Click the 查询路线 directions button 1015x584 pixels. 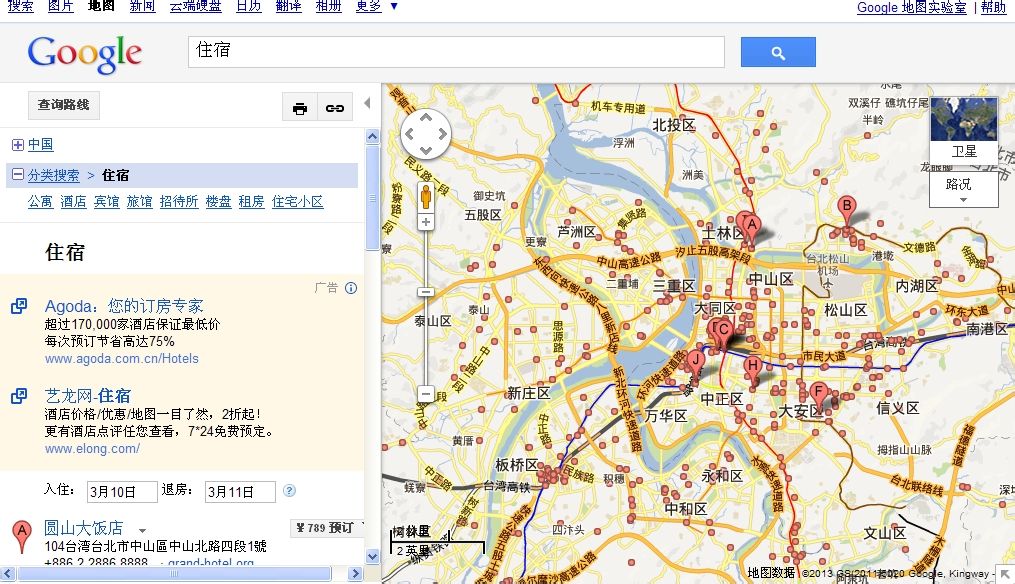(x=63, y=105)
